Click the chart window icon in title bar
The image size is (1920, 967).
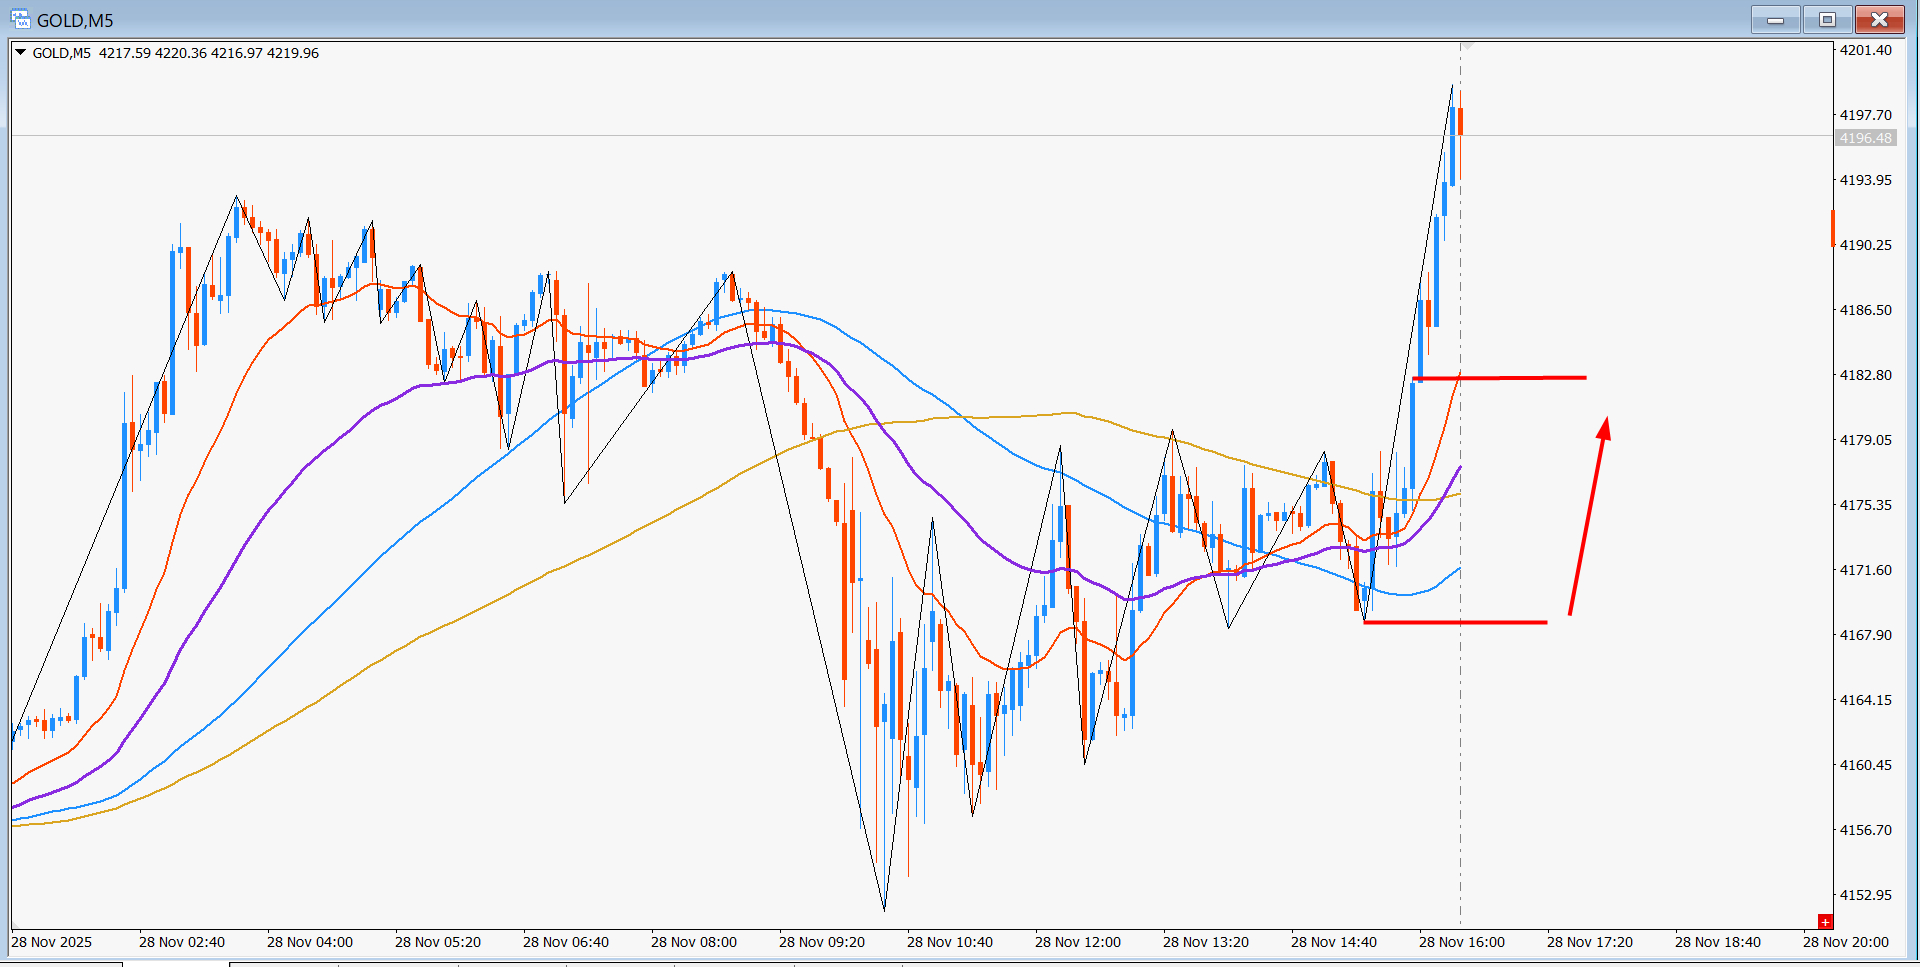[x=20, y=20]
